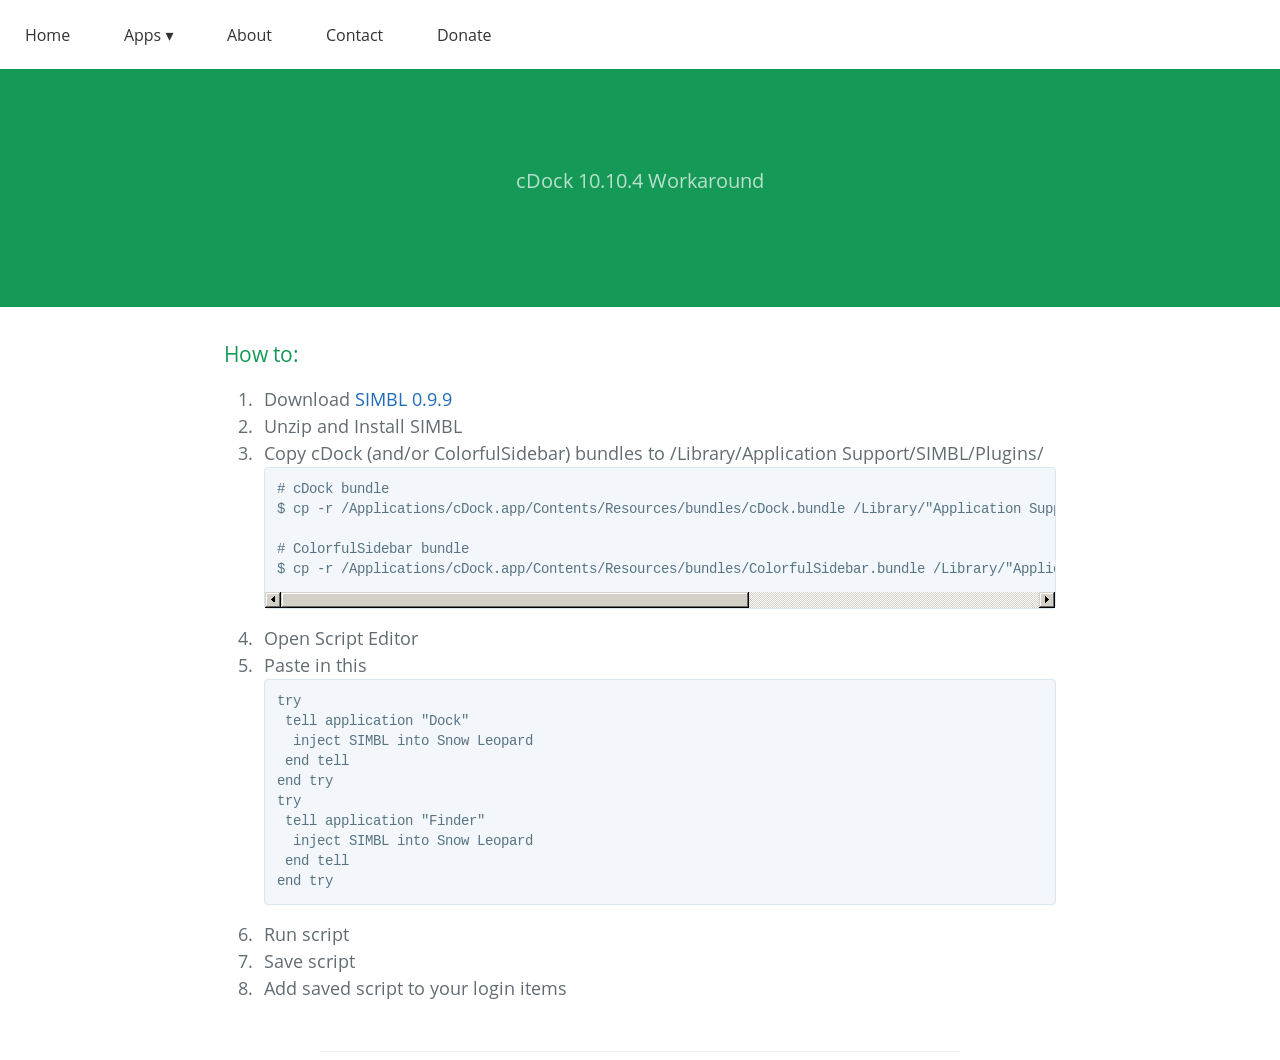Click the 'Unzip and Install SIMBL' step
This screenshot has width=1280, height=1060.
coord(363,426)
